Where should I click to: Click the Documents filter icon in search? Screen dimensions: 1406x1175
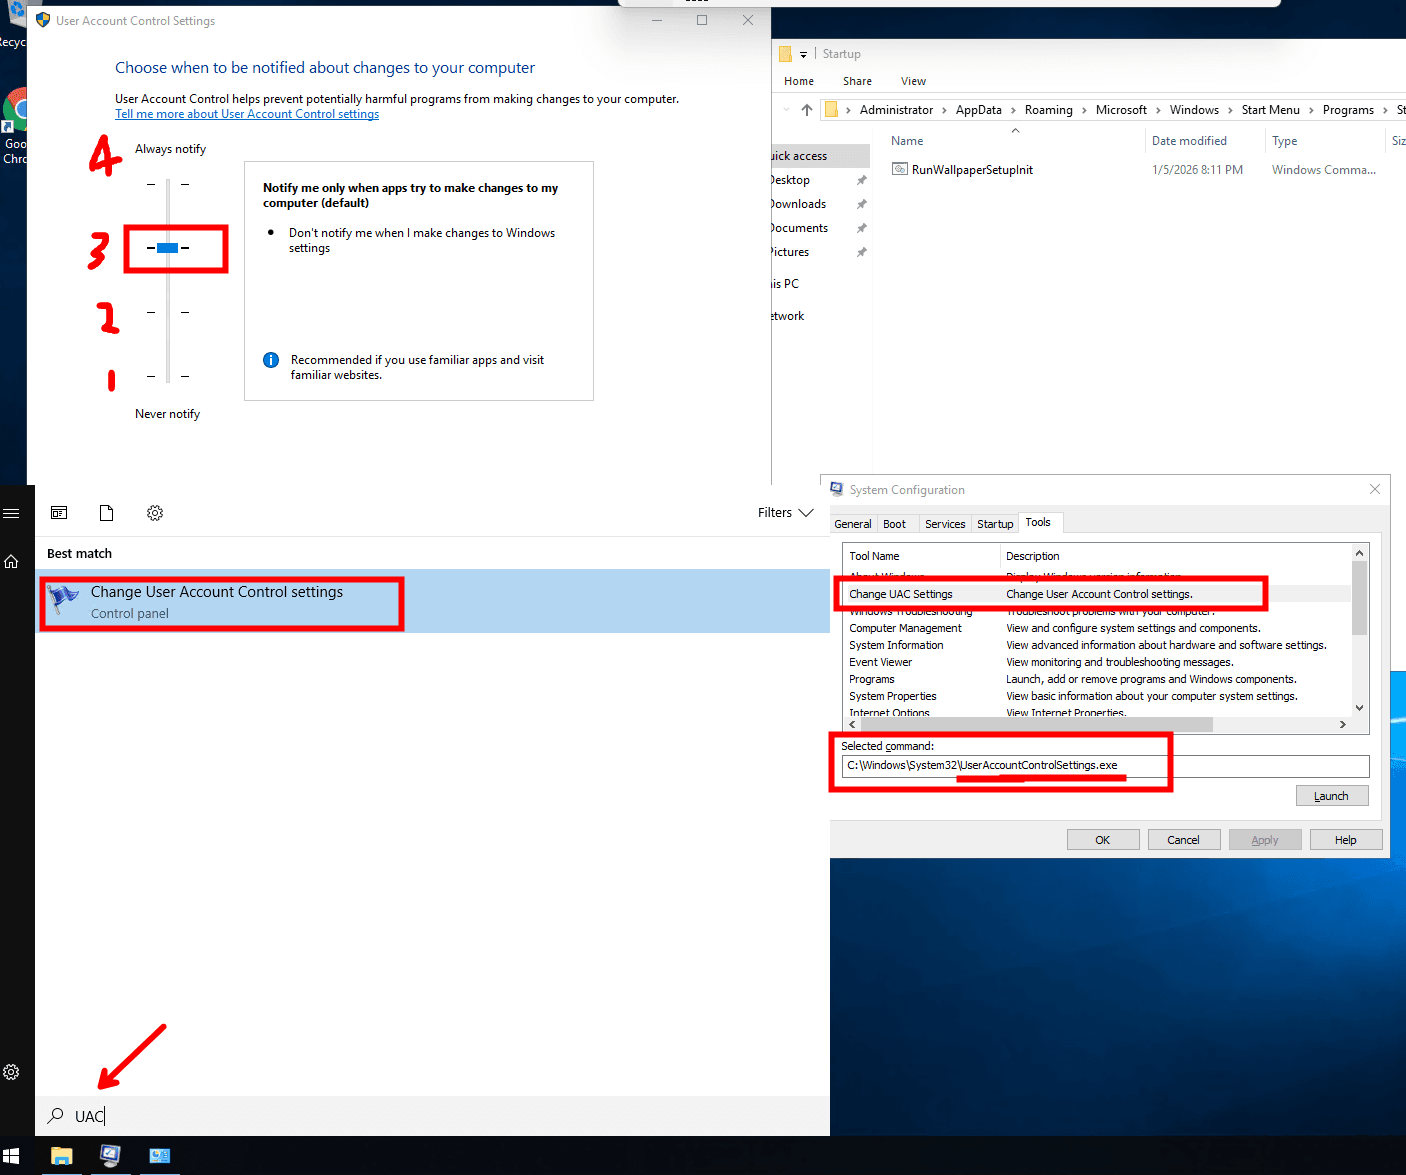pyautogui.click(x=107, y=513)
